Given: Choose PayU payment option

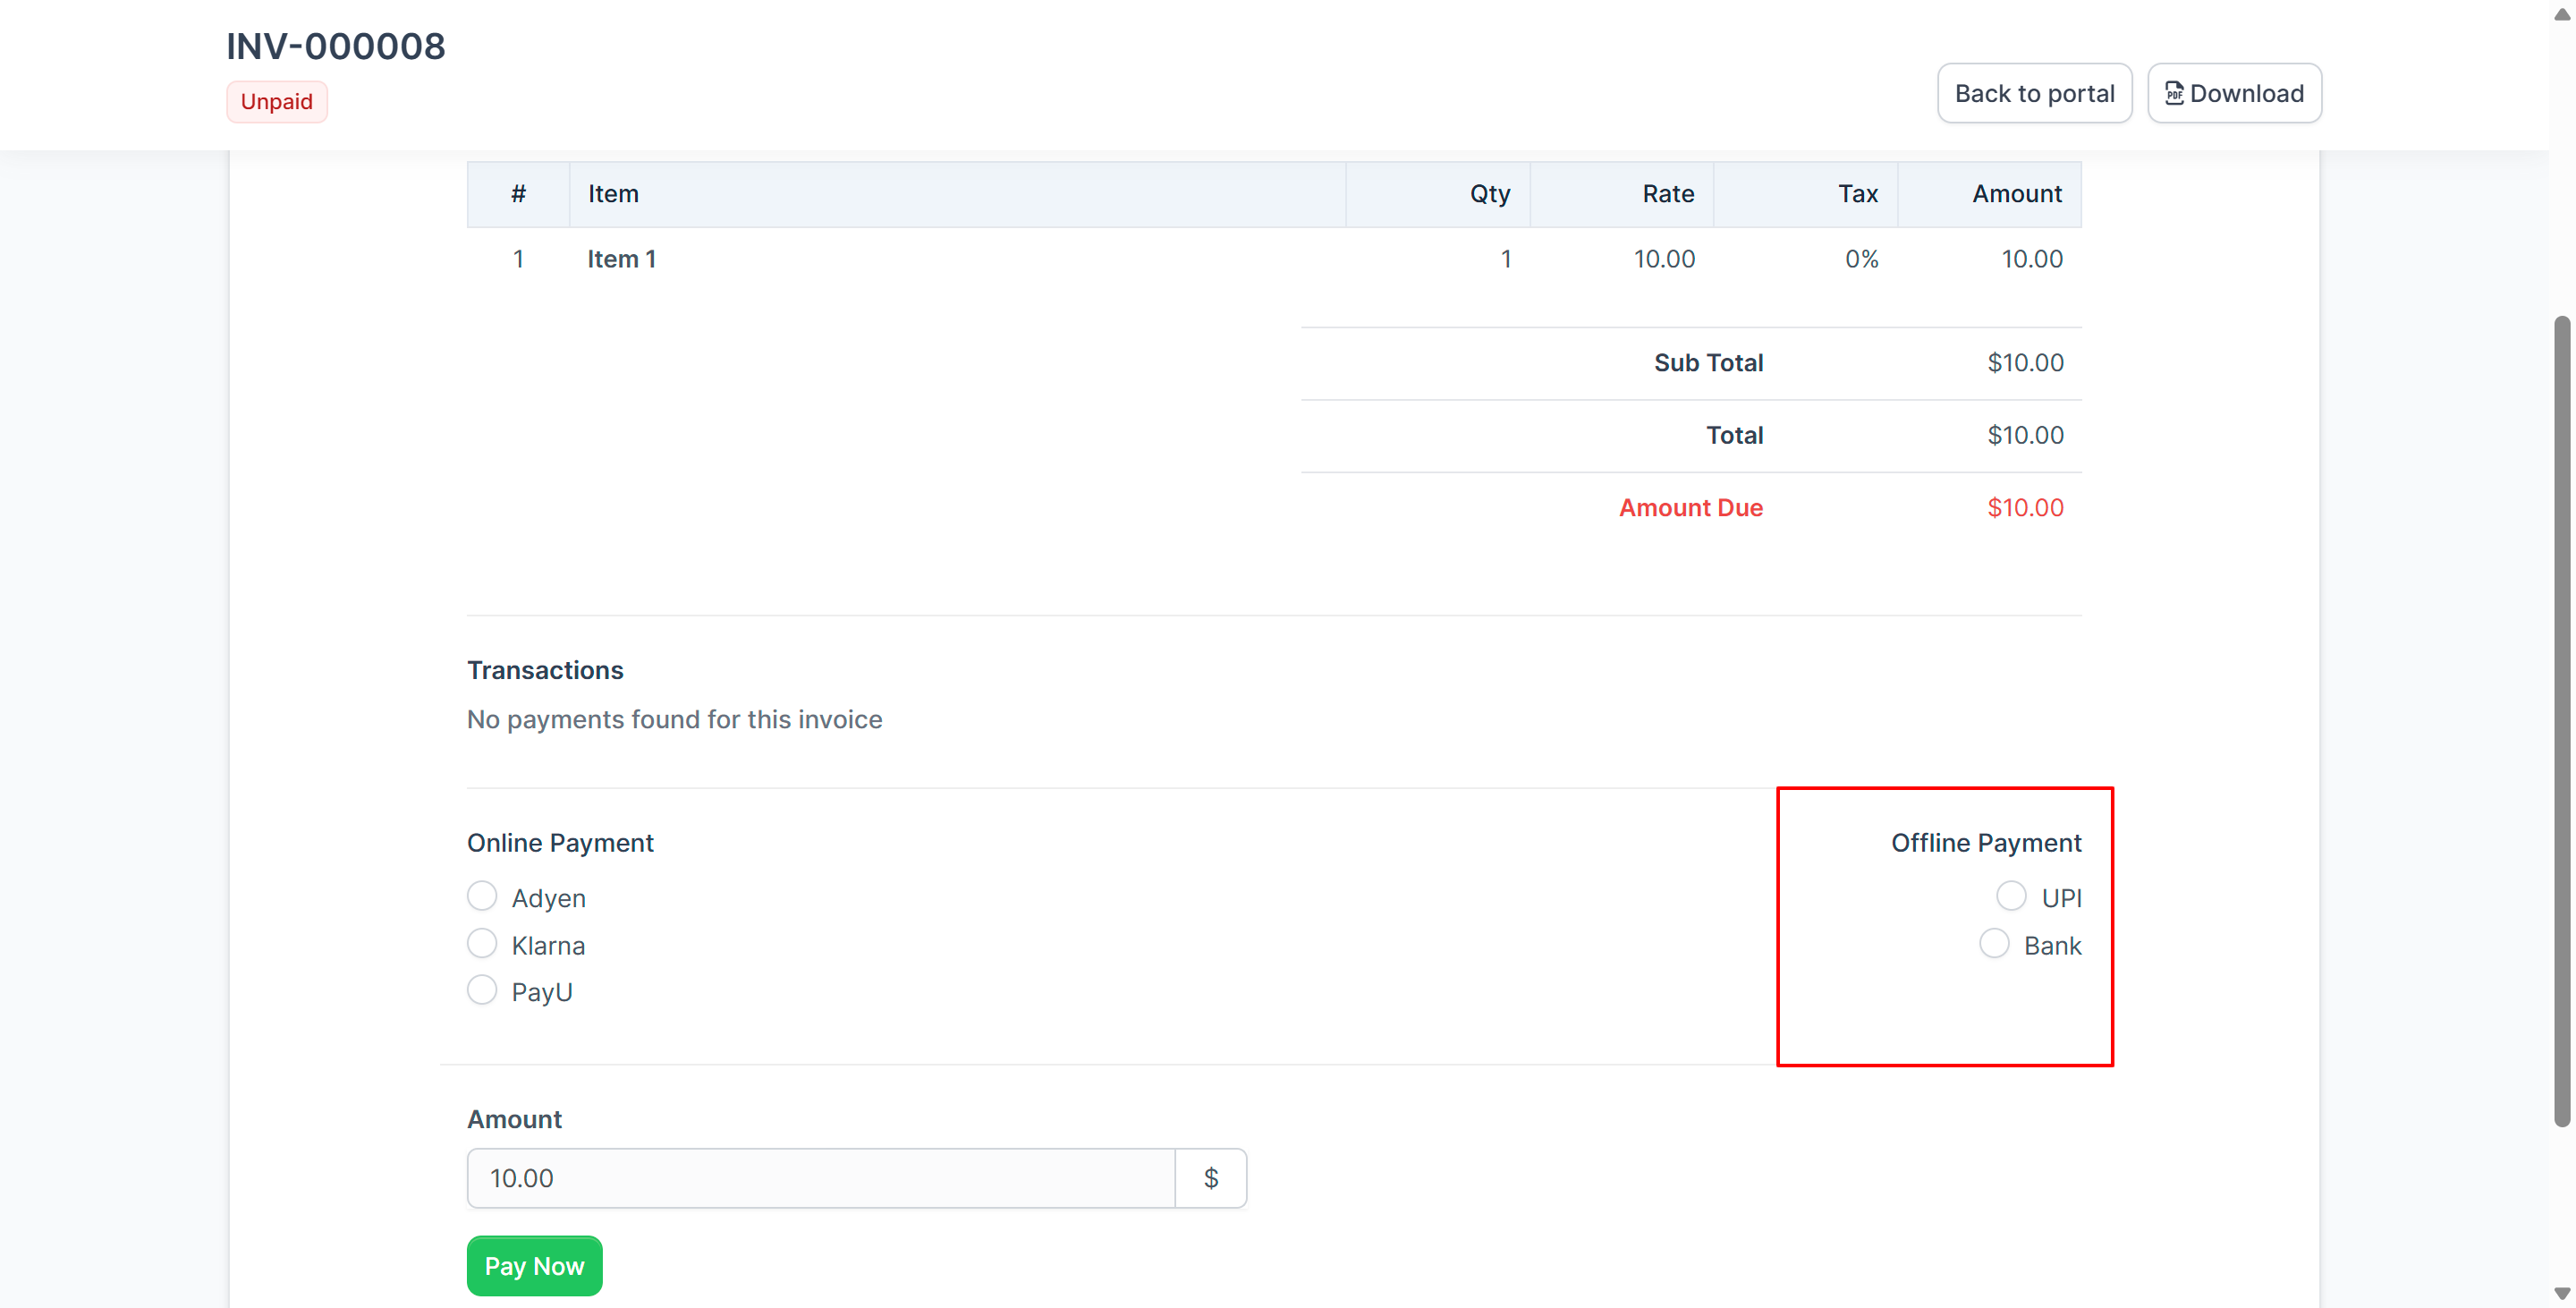Looking at the screenshot, I should 482,990.
